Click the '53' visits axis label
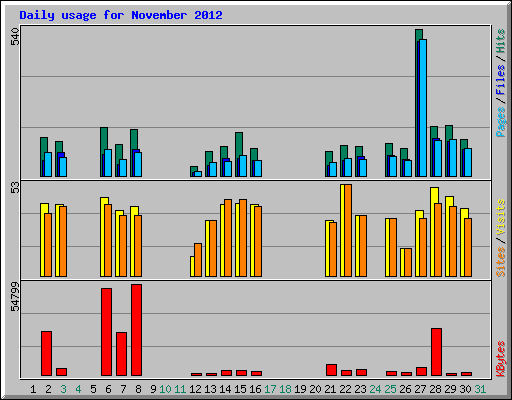The width and height of the screenshot is (512, 400). [x=15, y=188]
